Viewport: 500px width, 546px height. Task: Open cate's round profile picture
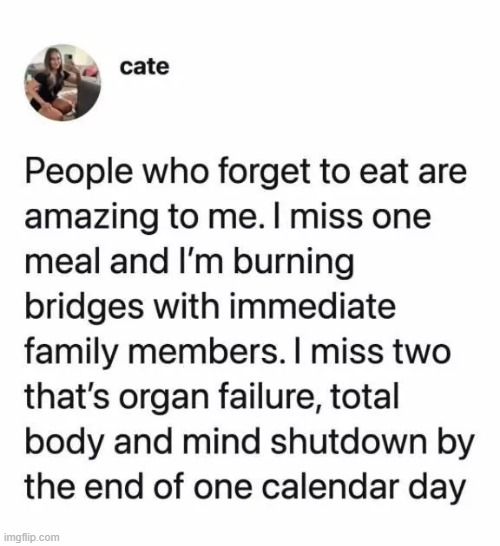(x=63, y=83)
